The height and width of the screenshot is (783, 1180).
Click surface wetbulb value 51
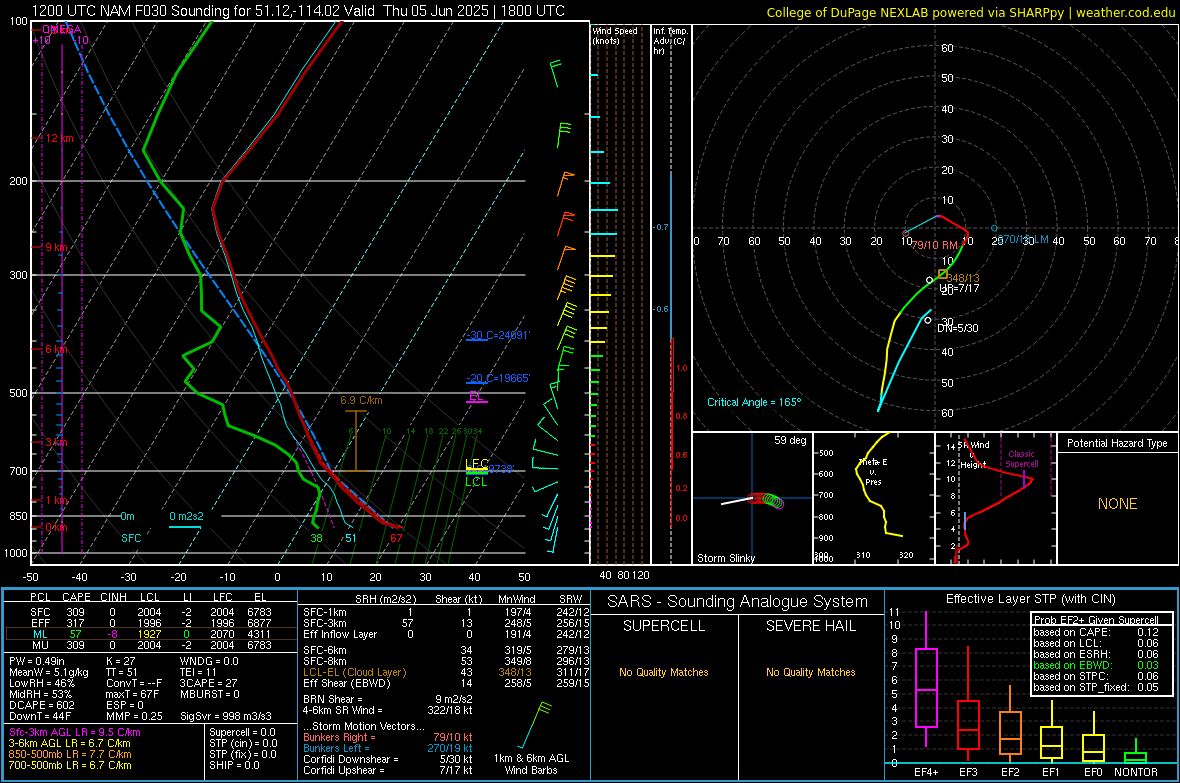[x=351, y=538]
